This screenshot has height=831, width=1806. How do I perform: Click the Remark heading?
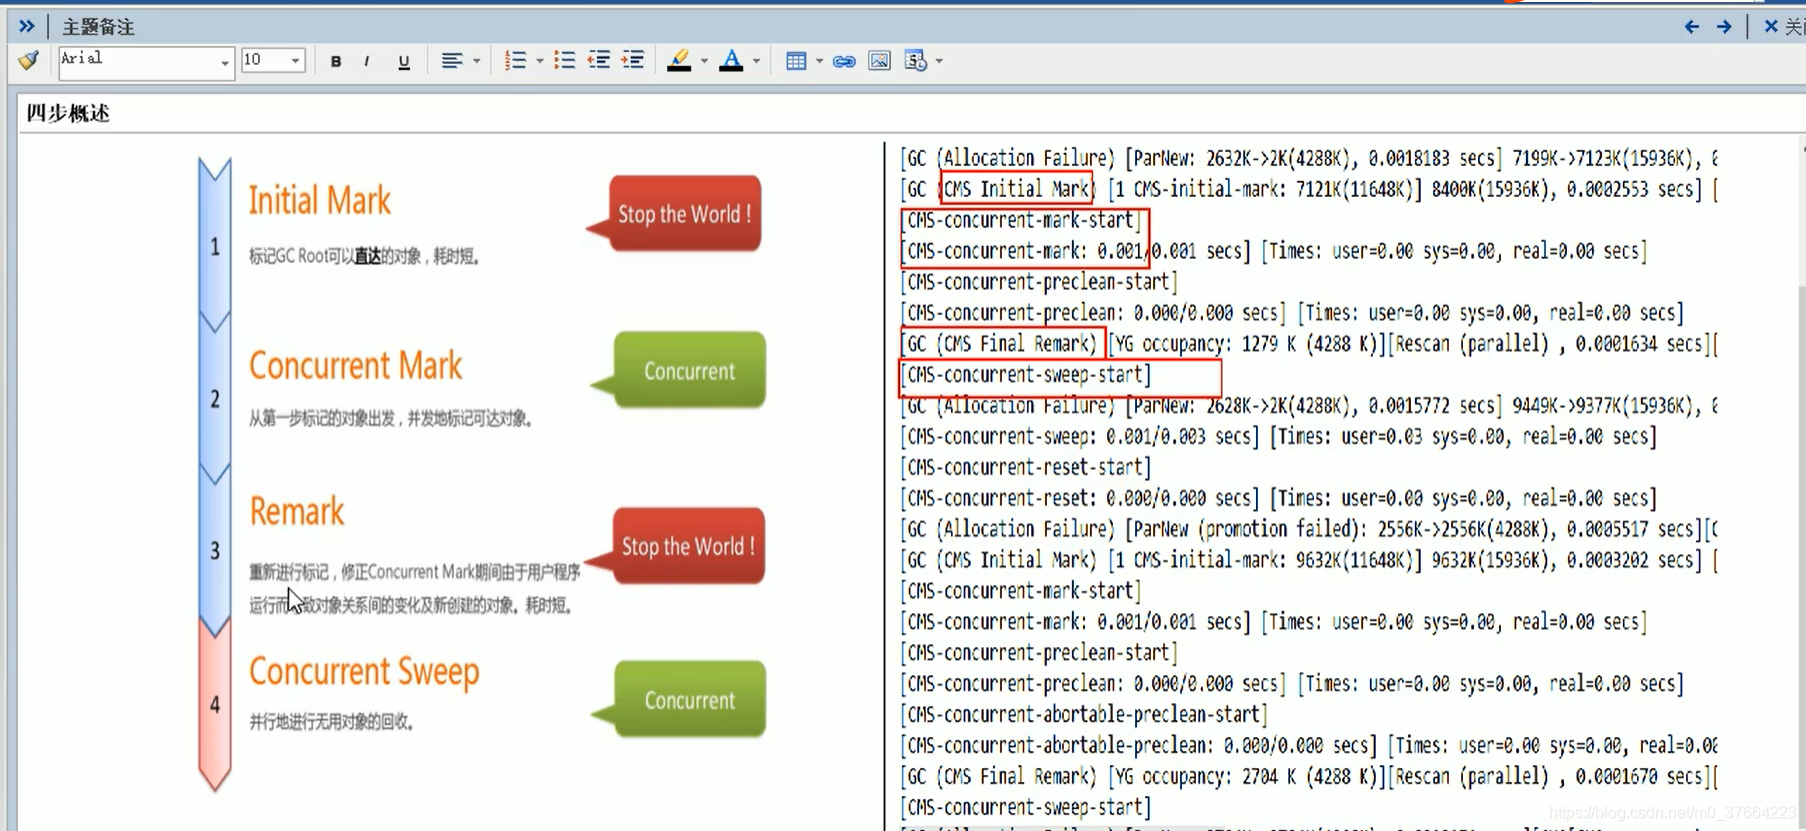tap(297, 511)
